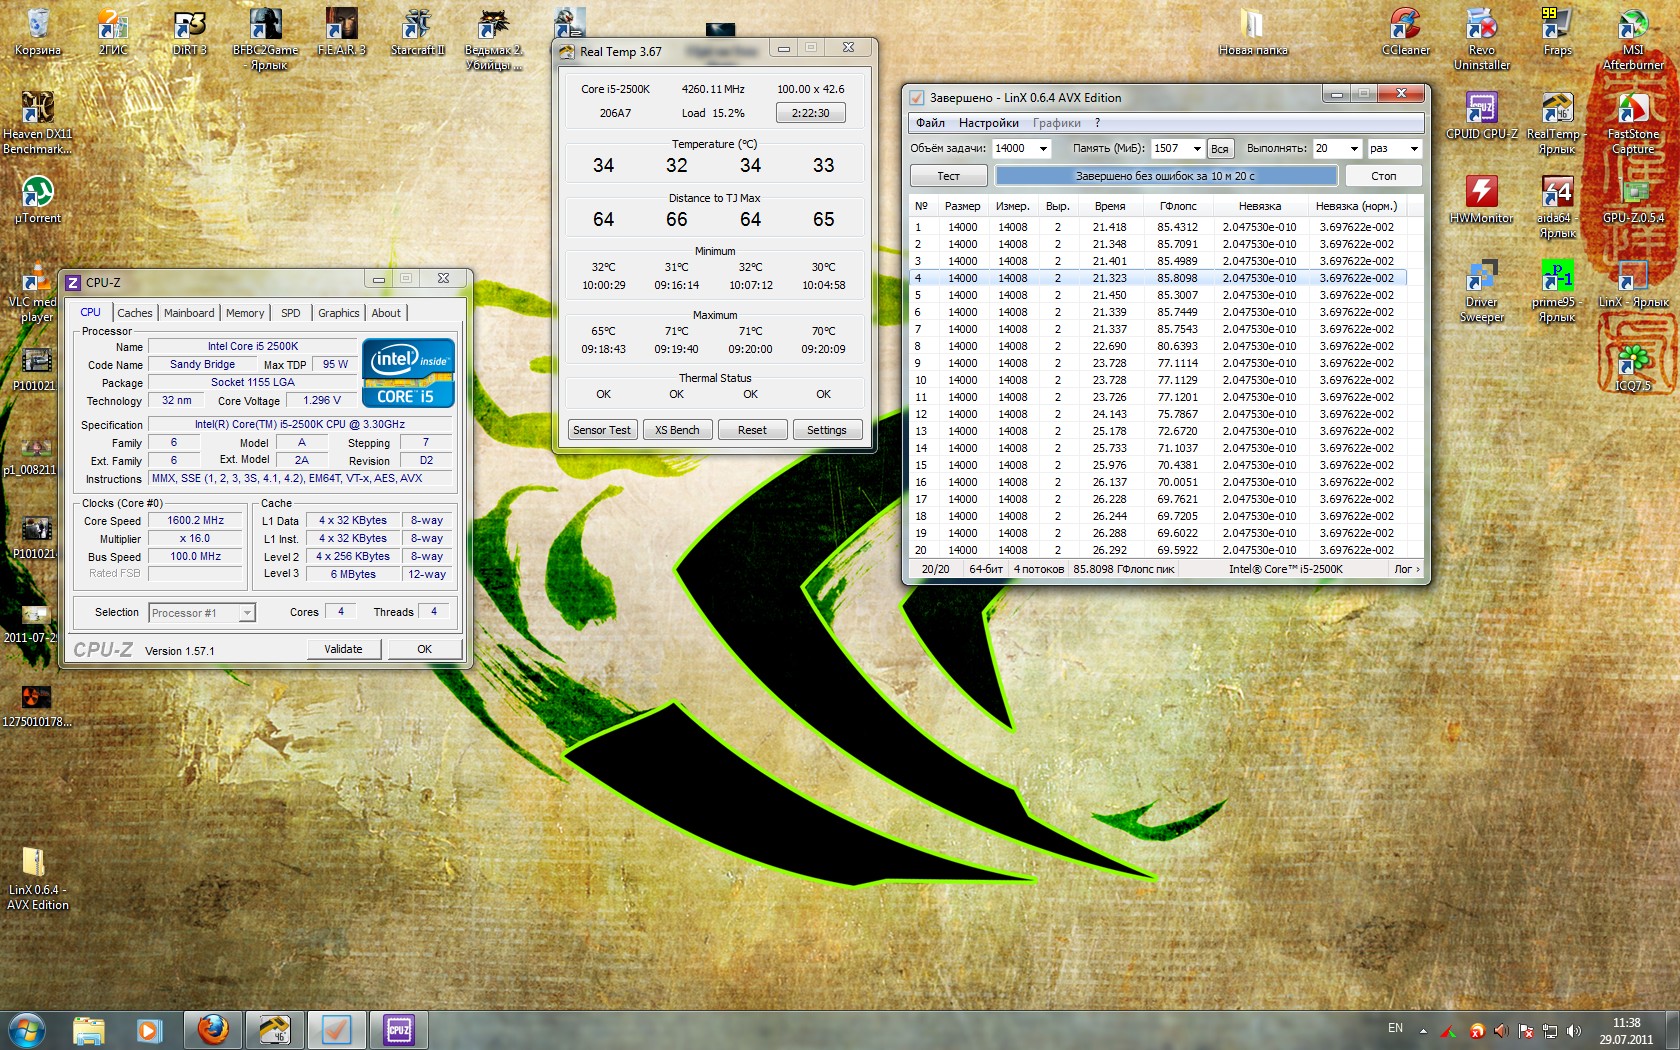Expand the Память (МиБ) dropdown in LinX
Screen dimensions: 1680x1050
click(x=1197, y=148)
